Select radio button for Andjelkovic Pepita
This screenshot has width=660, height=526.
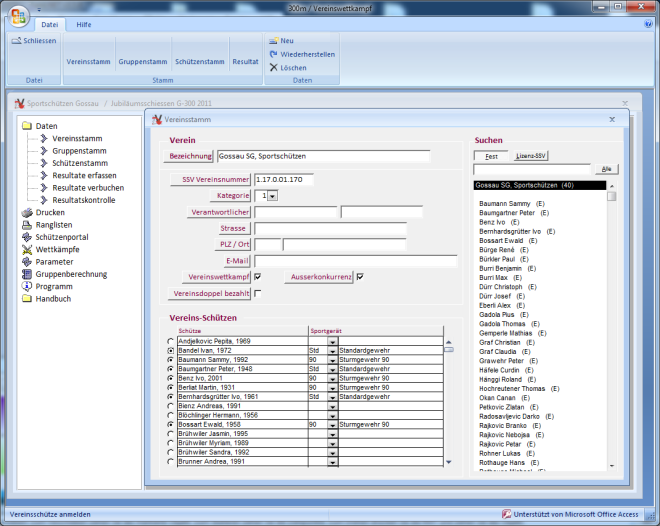[171, 342]
